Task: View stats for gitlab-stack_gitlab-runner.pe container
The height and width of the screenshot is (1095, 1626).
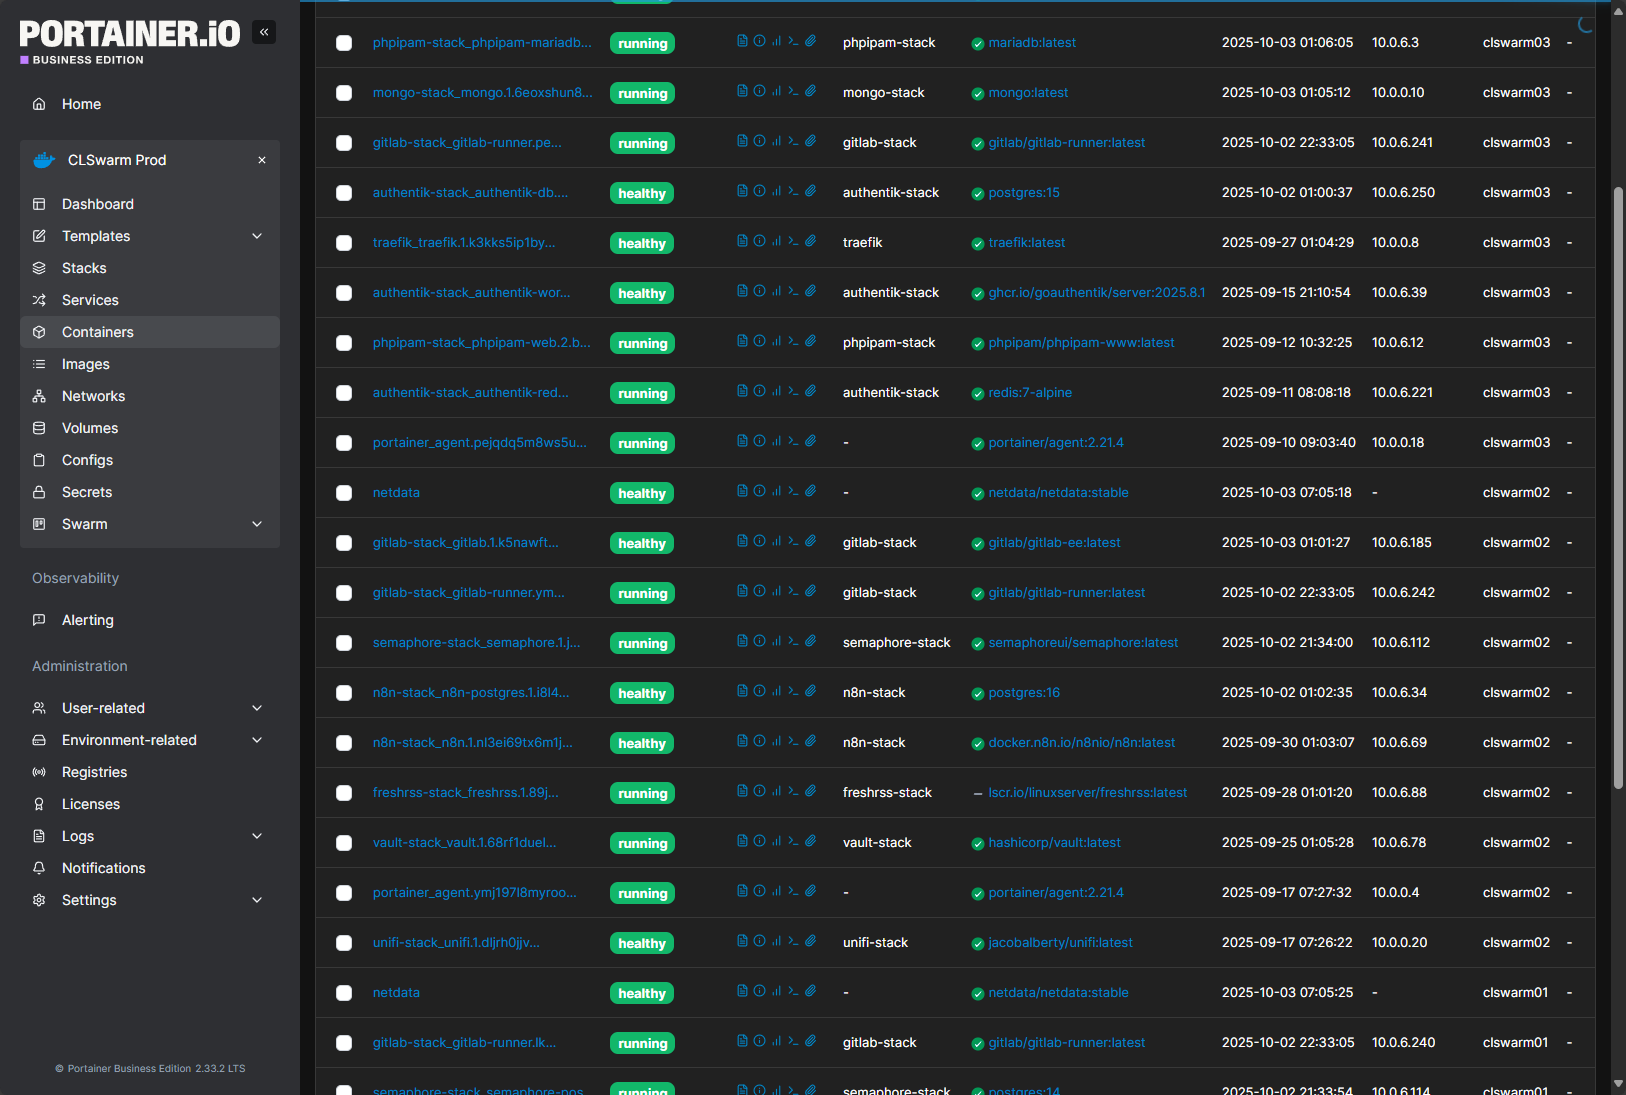Action: click(x=776, y=141)
